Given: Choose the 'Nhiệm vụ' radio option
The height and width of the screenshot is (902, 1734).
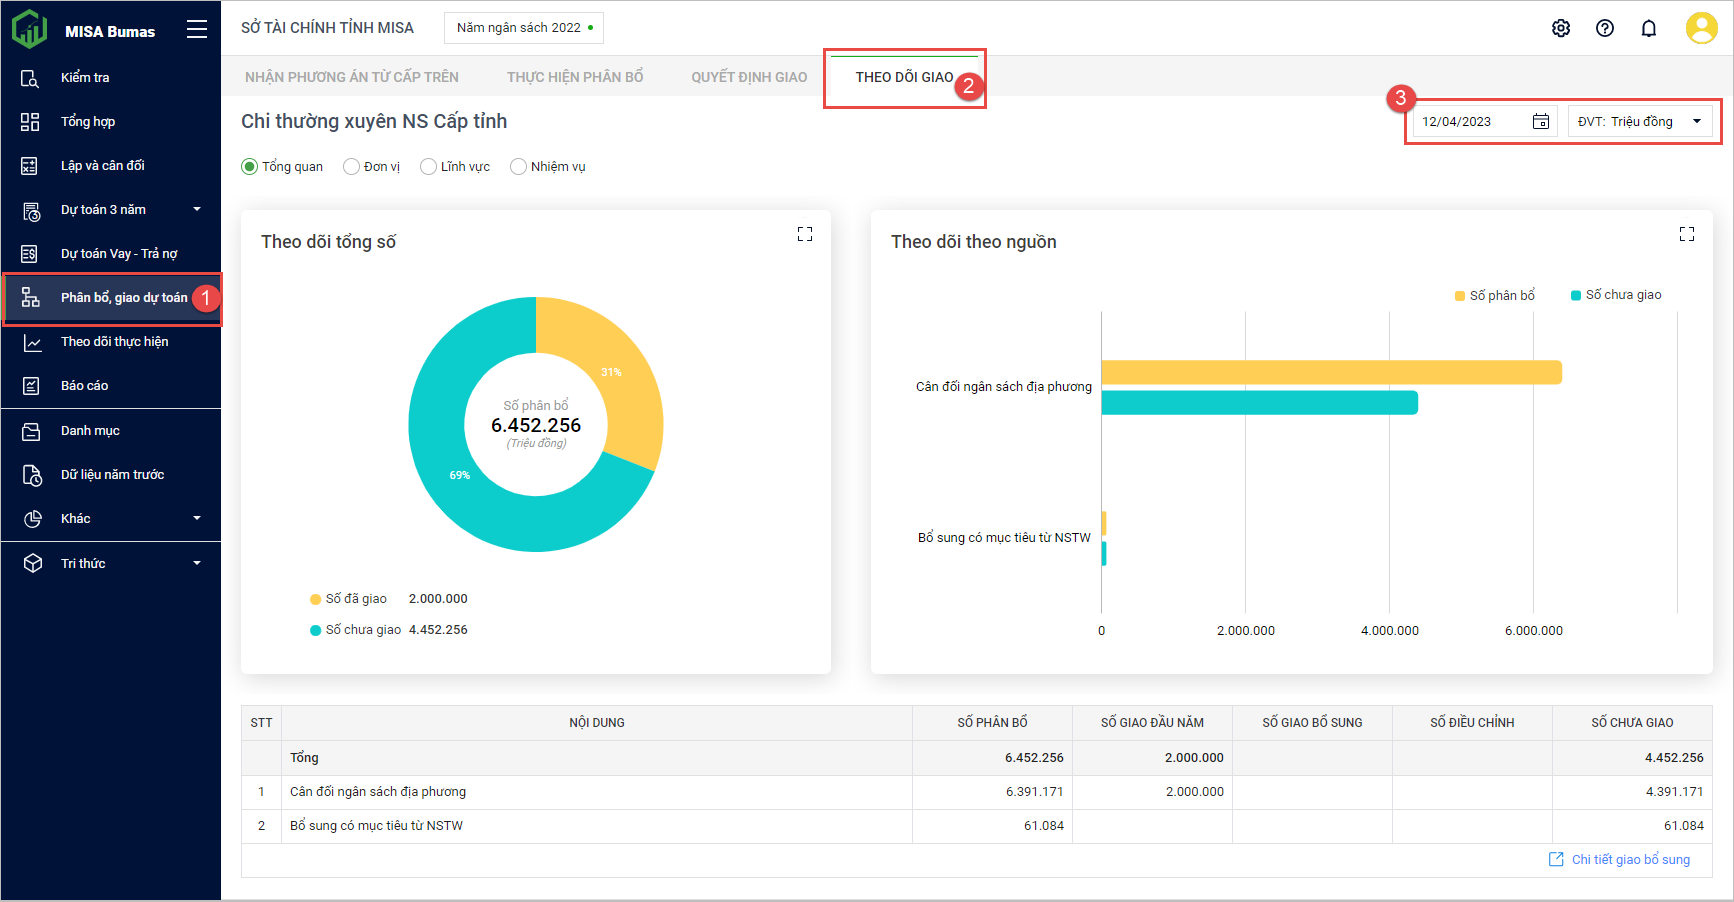Looking at the screenshot, I should 518,167.
